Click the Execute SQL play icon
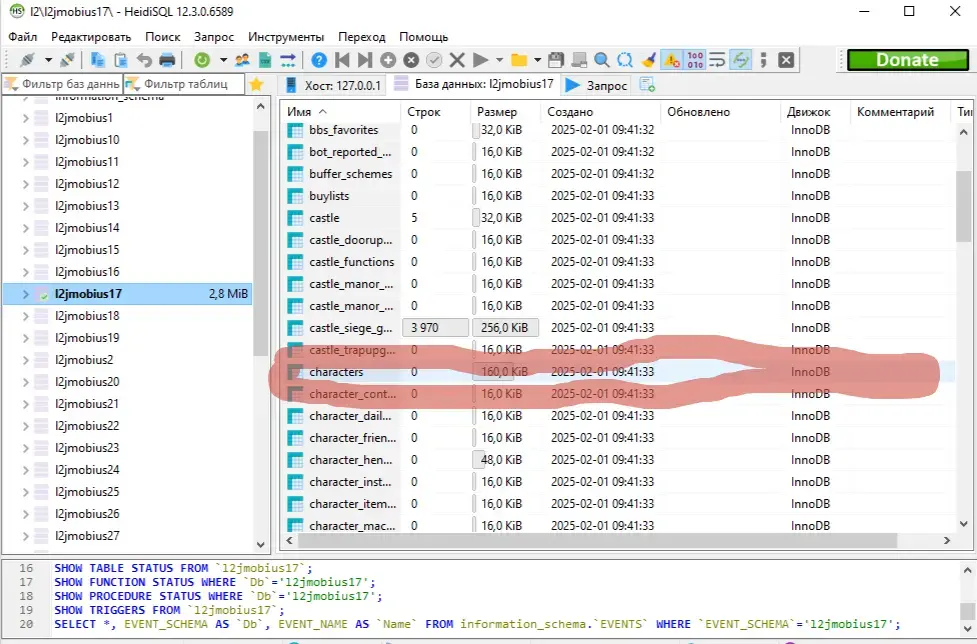Screen dimensions: 977x644 coord(480,60)
